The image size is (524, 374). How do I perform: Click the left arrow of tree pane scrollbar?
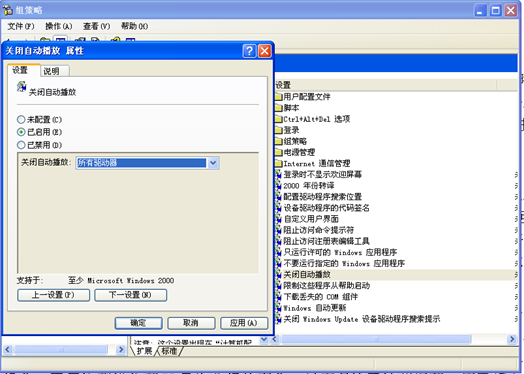click(x=7, y=350)
